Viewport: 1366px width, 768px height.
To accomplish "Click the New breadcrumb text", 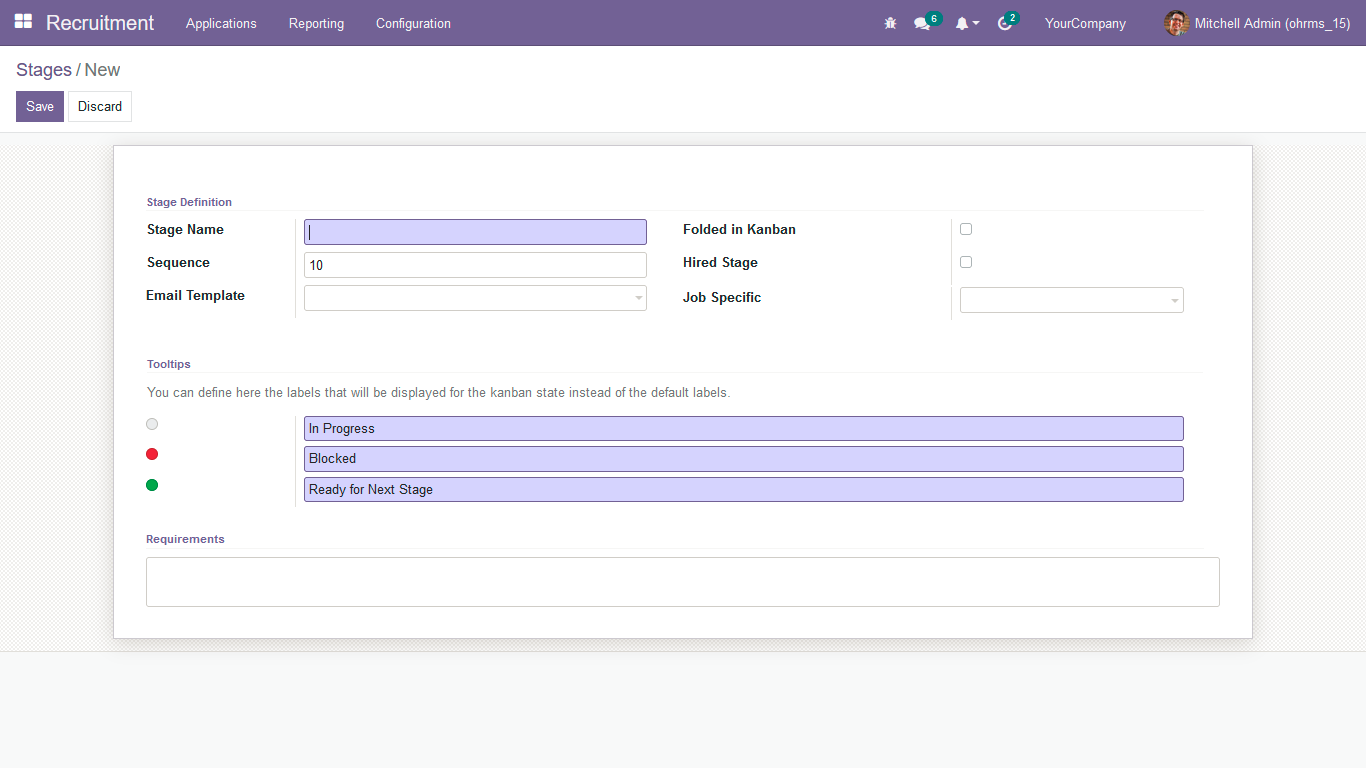I will pos(102,70).
